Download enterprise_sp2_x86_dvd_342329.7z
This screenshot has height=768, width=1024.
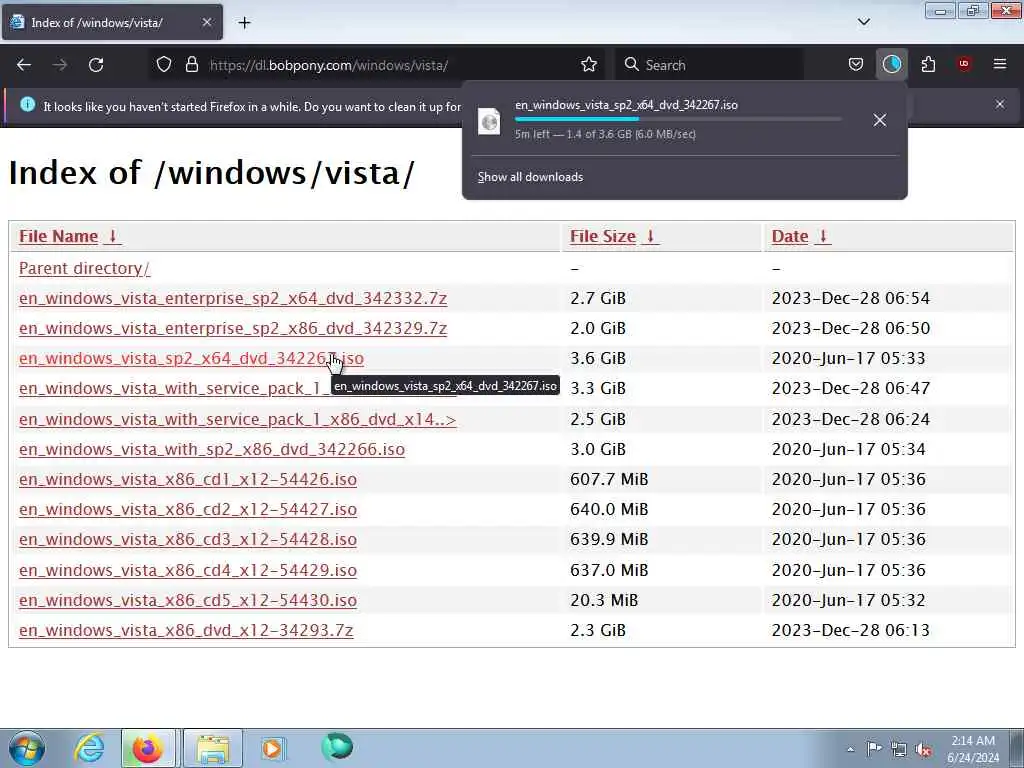pyautogui.click(x=233, y=328)
